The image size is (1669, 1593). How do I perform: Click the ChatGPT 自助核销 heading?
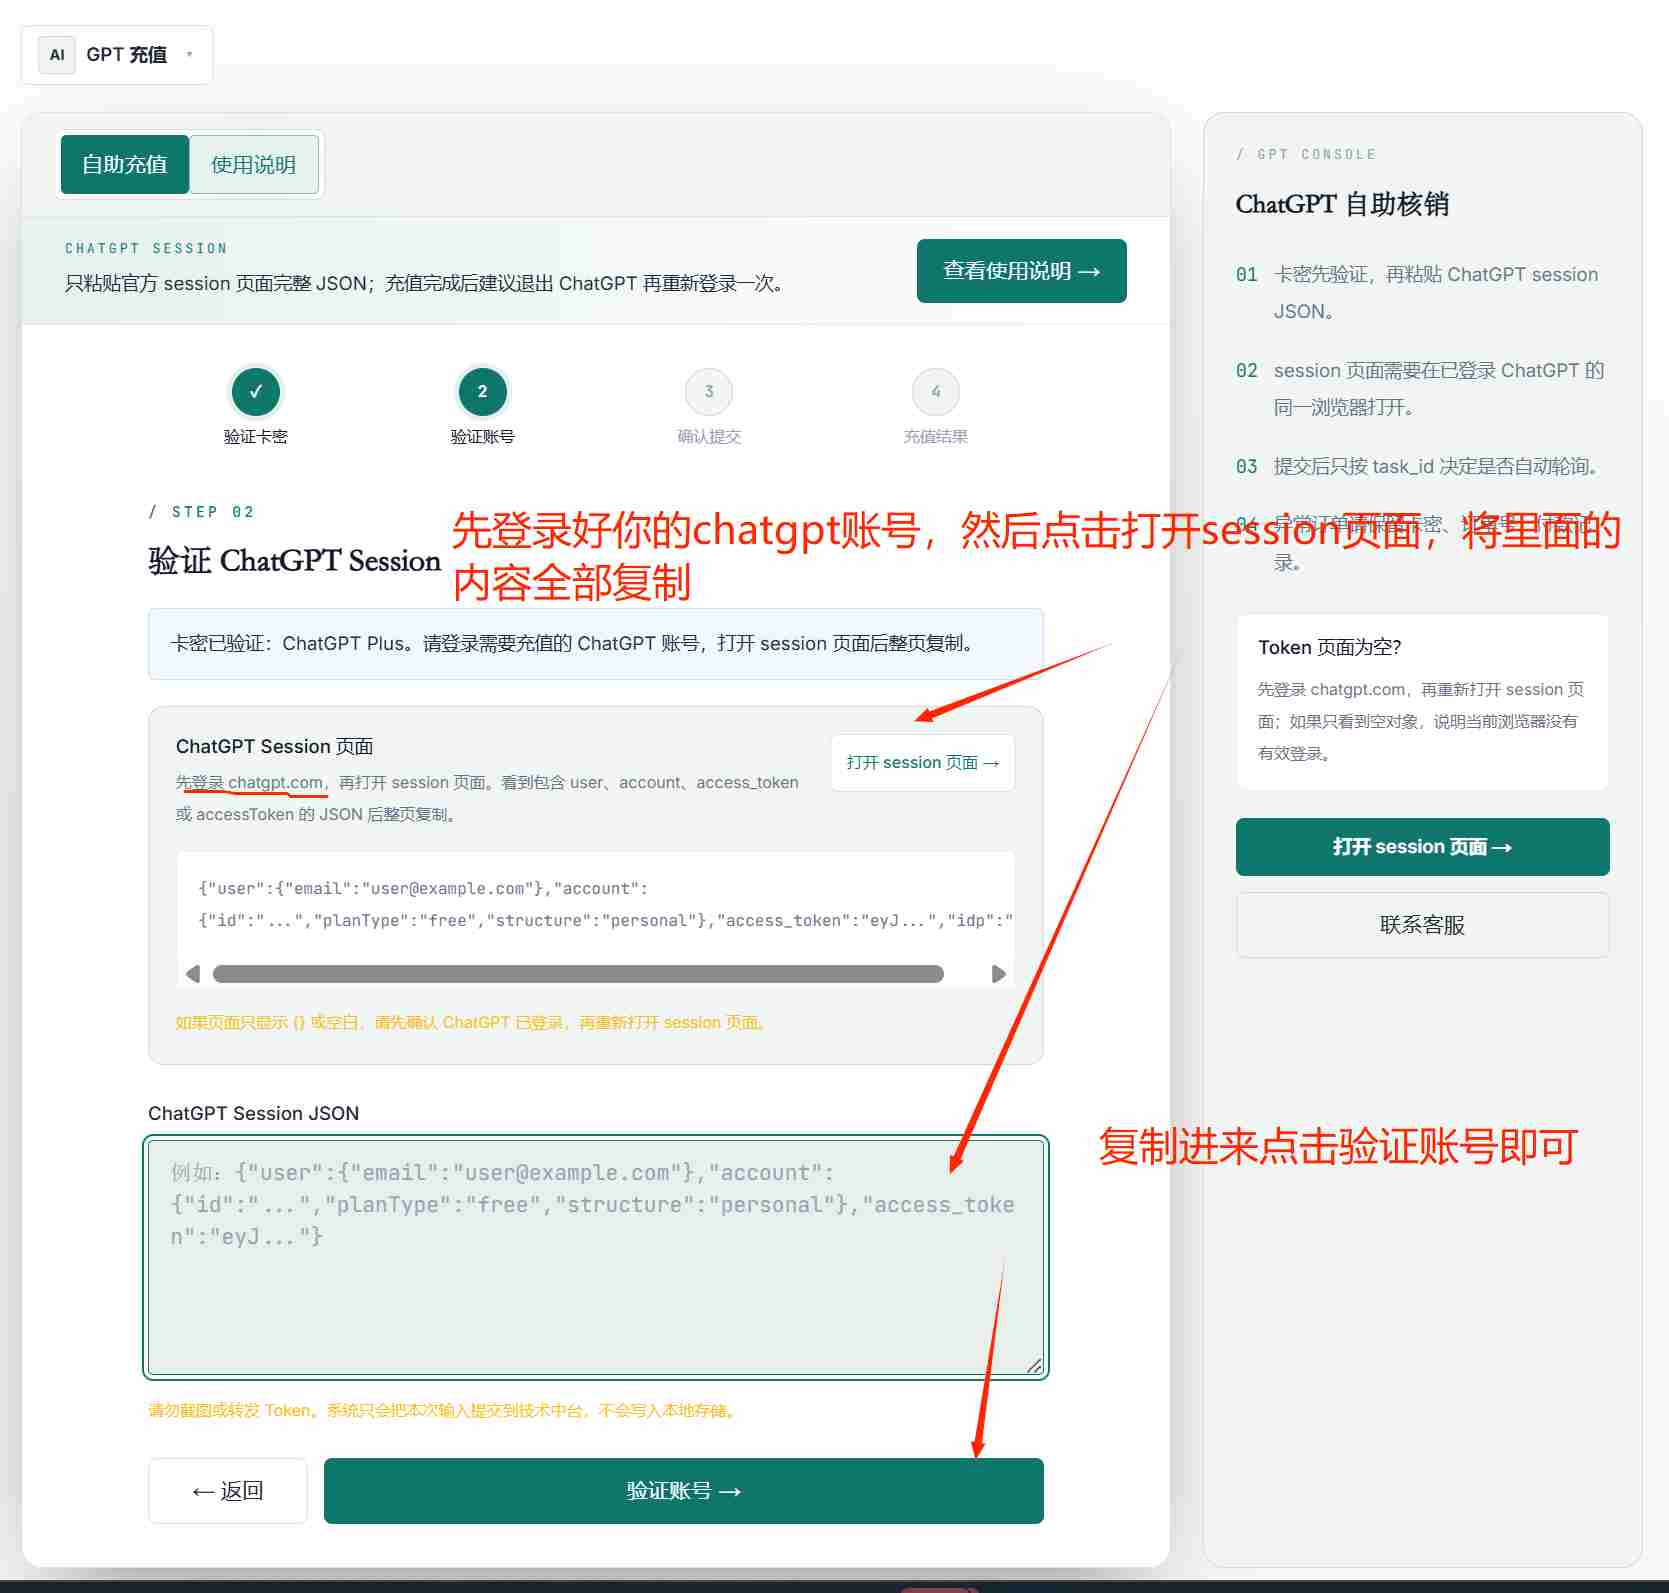1342,204
